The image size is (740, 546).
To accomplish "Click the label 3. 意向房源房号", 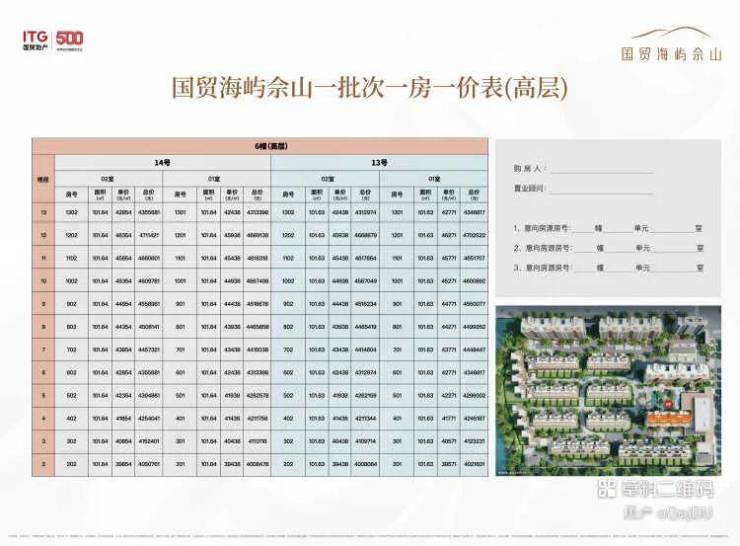I will point(542,268).
